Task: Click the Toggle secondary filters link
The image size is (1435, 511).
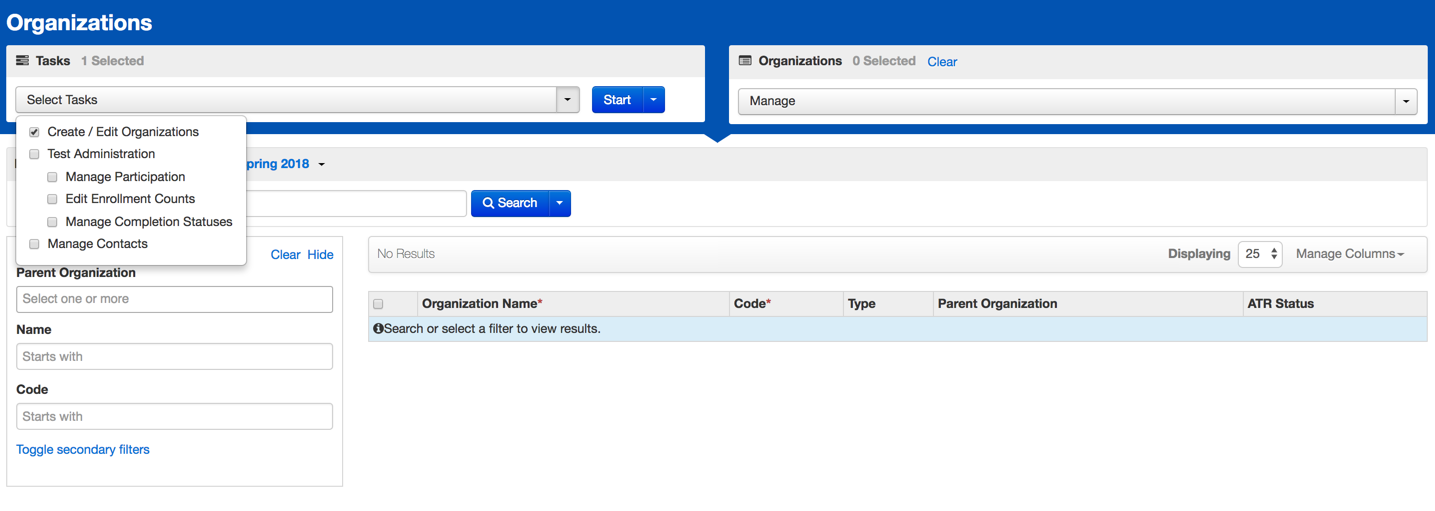Action: 83,450
